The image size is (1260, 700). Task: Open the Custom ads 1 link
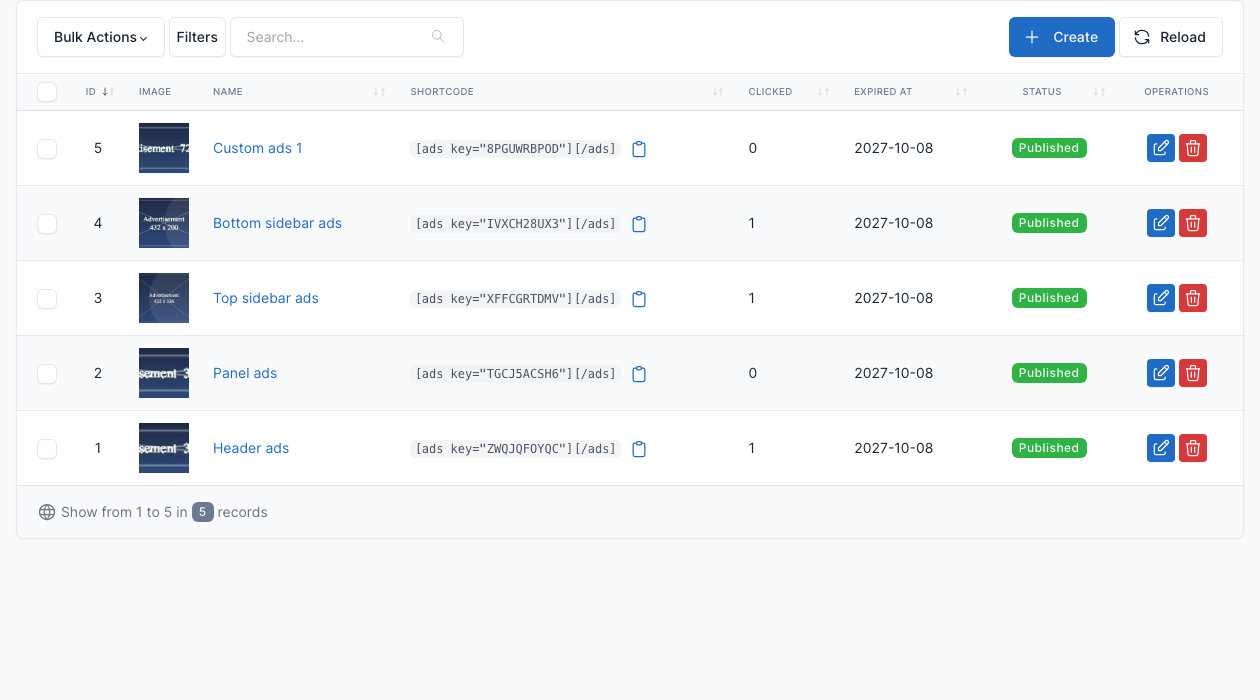tap(258, 148)
